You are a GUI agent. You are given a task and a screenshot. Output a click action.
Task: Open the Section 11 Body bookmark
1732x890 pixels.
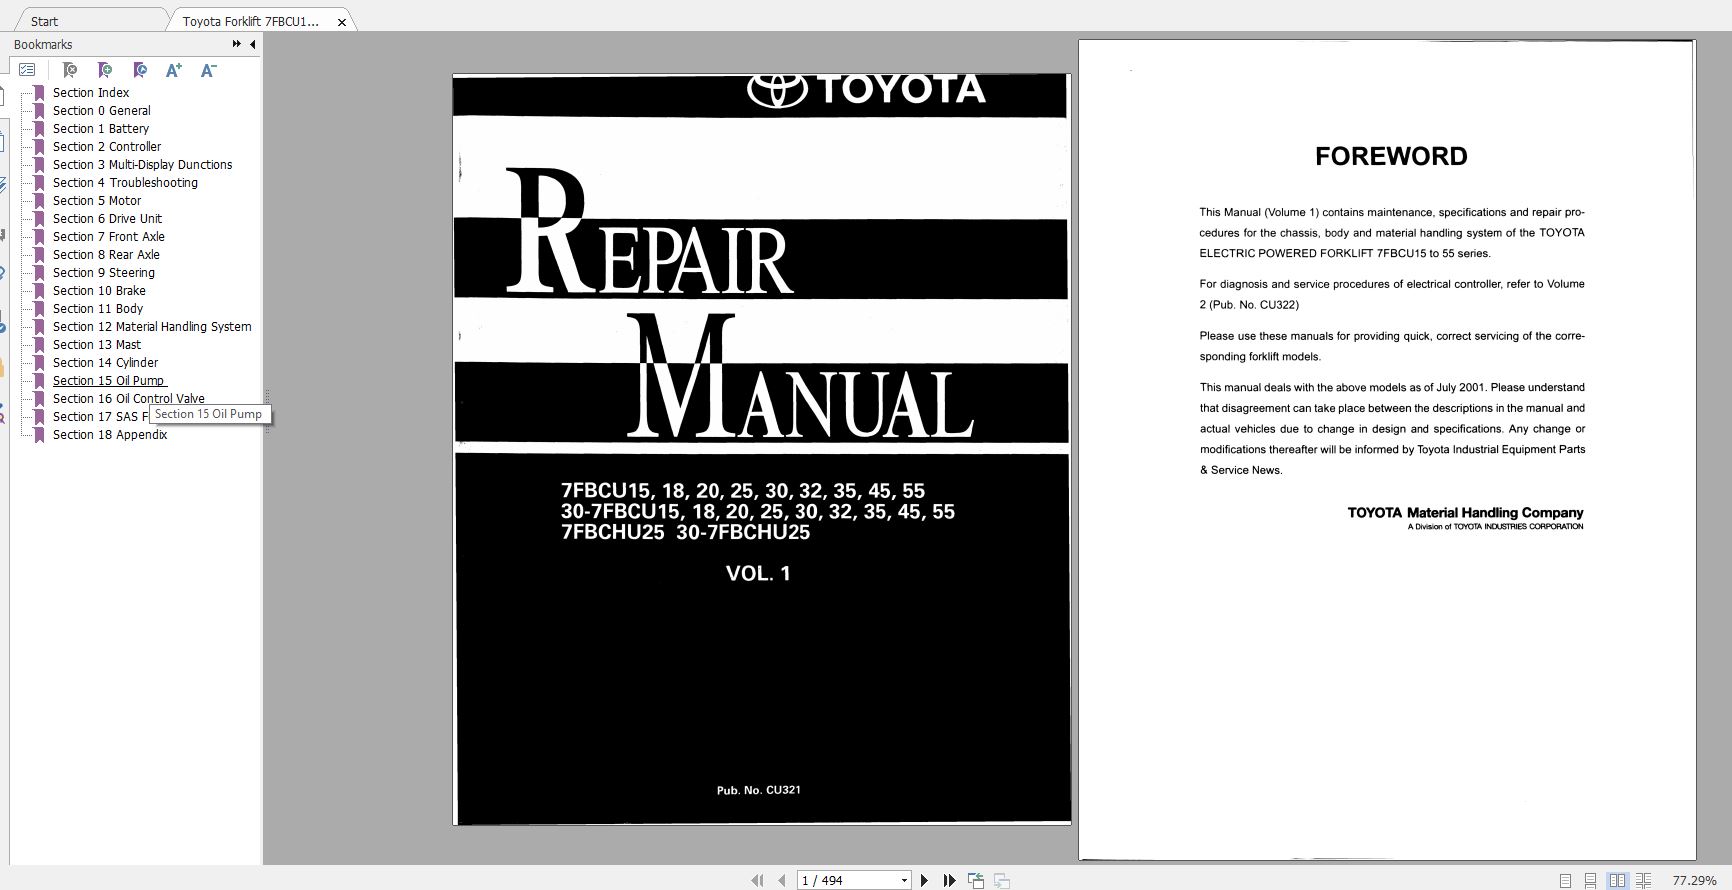tap(98, 309)
